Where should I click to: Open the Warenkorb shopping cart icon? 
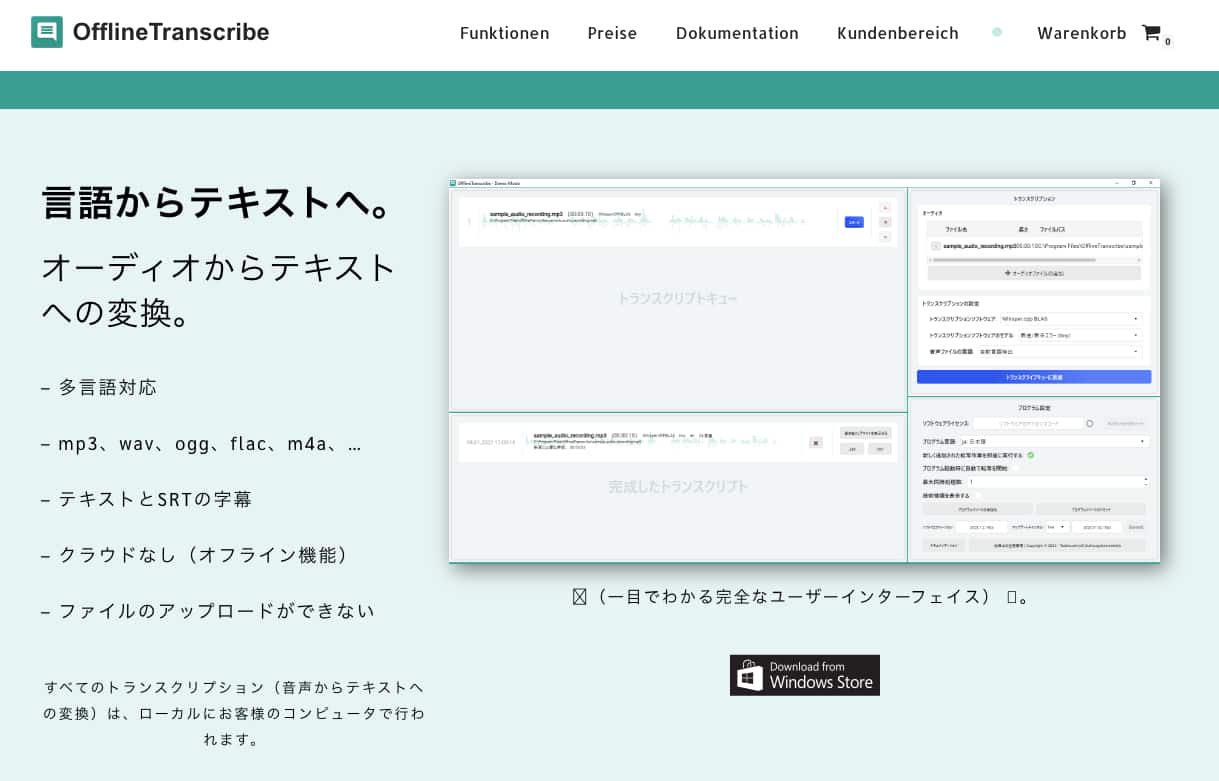click(x=1152, y=32)
